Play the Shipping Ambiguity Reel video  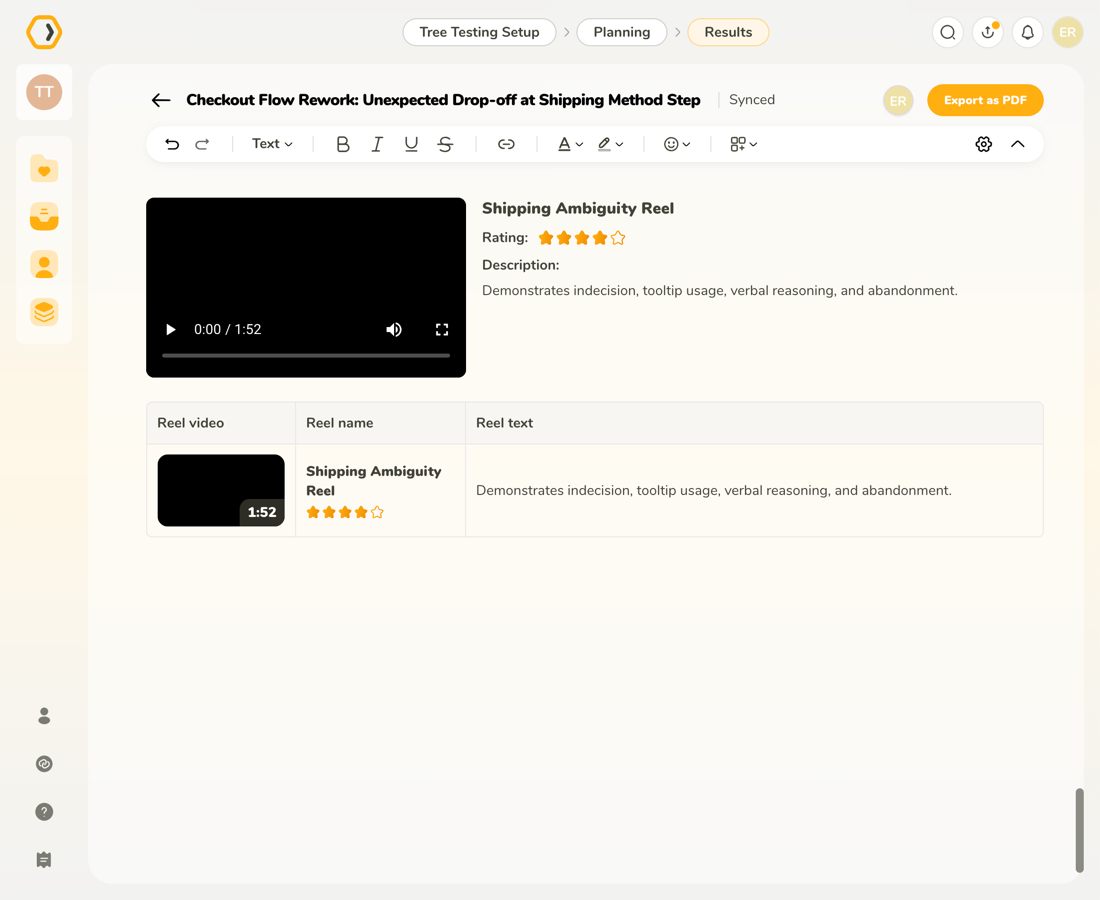click(x=170, y=330)
